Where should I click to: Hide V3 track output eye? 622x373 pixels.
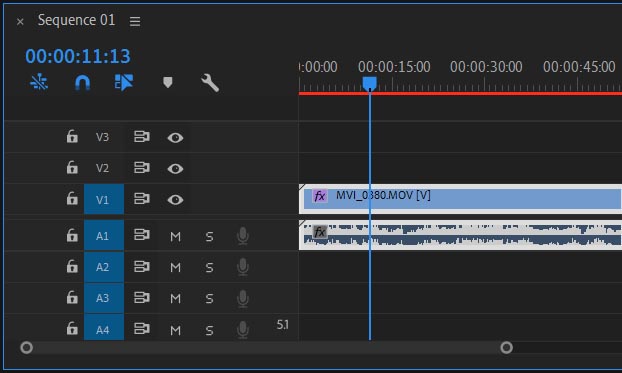tap(175, 138)
